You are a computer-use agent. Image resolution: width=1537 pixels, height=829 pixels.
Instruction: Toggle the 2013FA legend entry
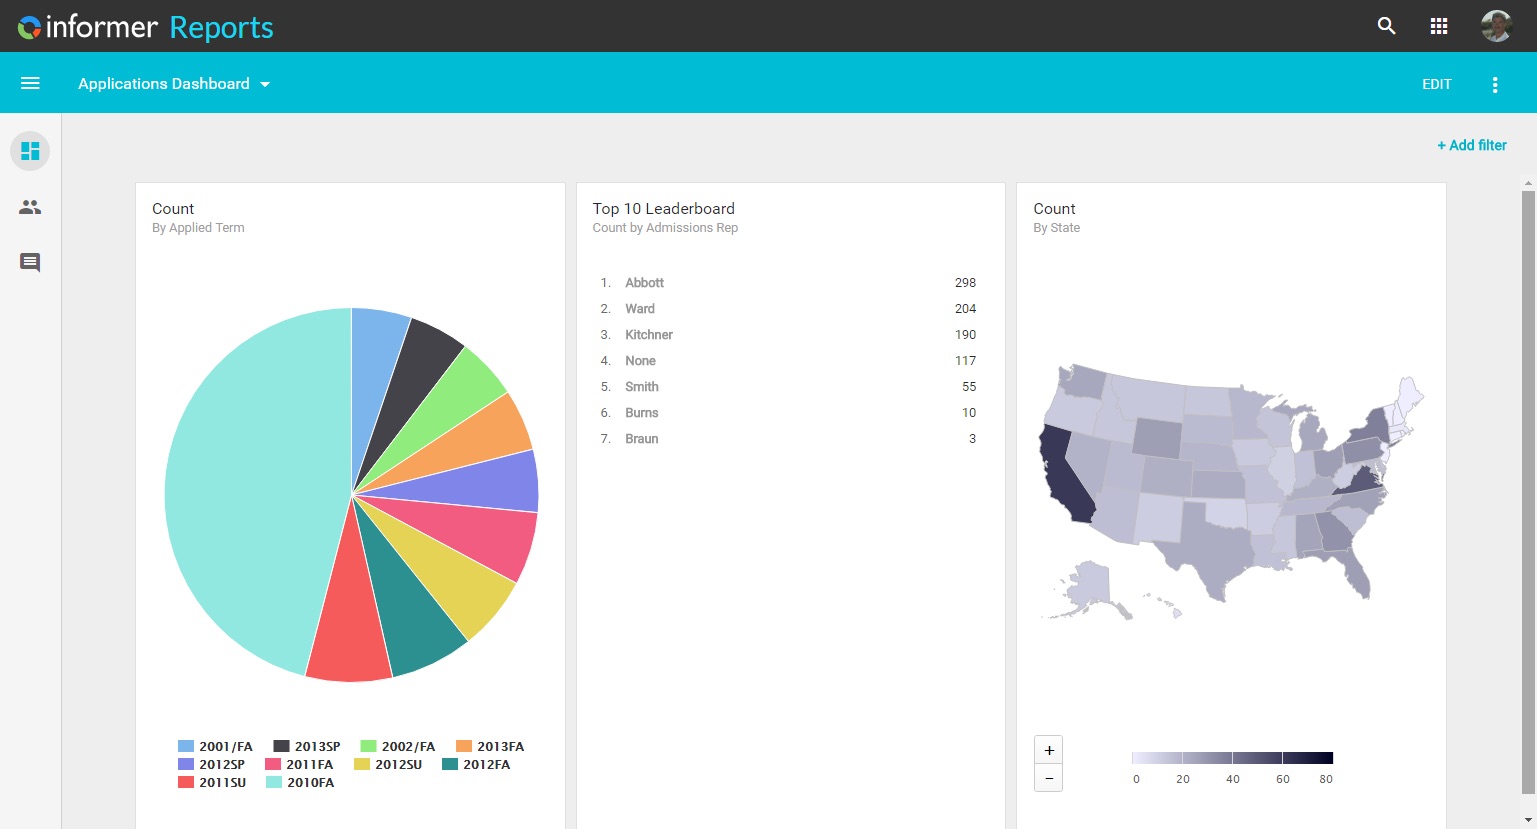(490, 746)
